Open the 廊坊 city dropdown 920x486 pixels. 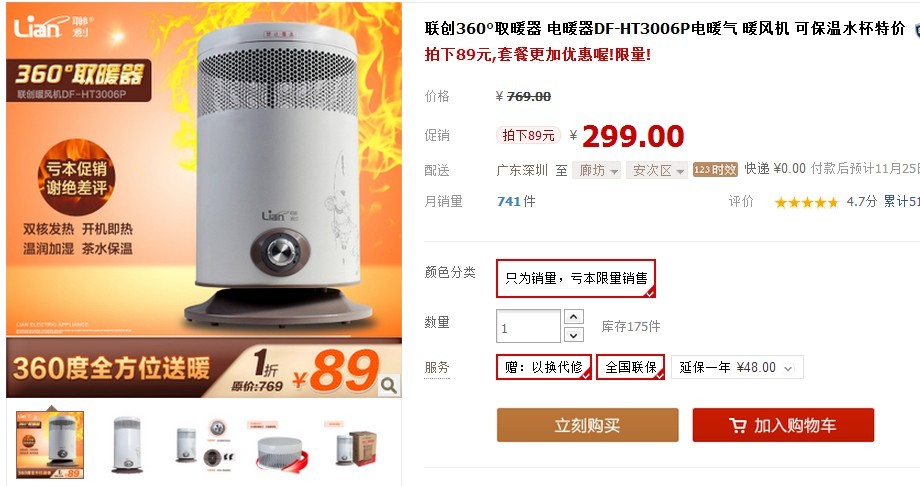pyautogui.click(x=597, y=170)
